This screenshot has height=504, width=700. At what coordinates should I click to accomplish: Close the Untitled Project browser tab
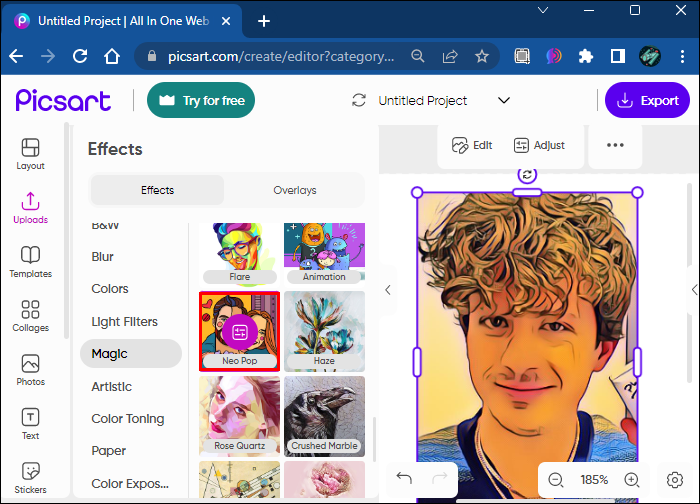point(226,21)
